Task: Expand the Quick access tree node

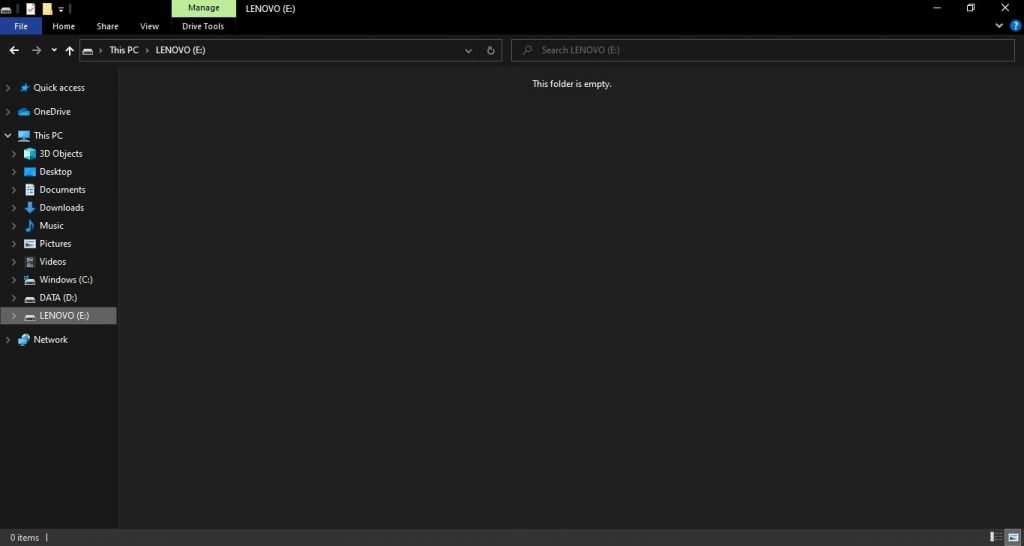Action: click(8, 88)
